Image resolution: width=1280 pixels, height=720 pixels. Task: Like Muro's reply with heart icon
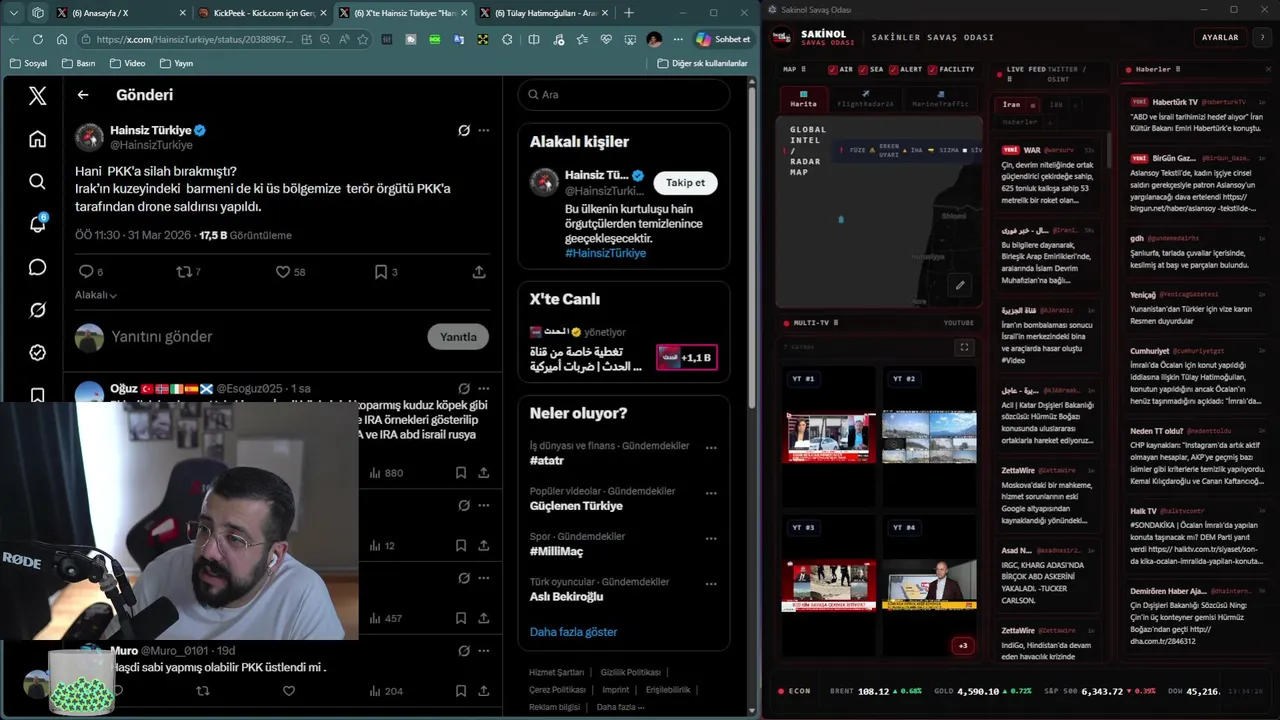coord(289,691)
